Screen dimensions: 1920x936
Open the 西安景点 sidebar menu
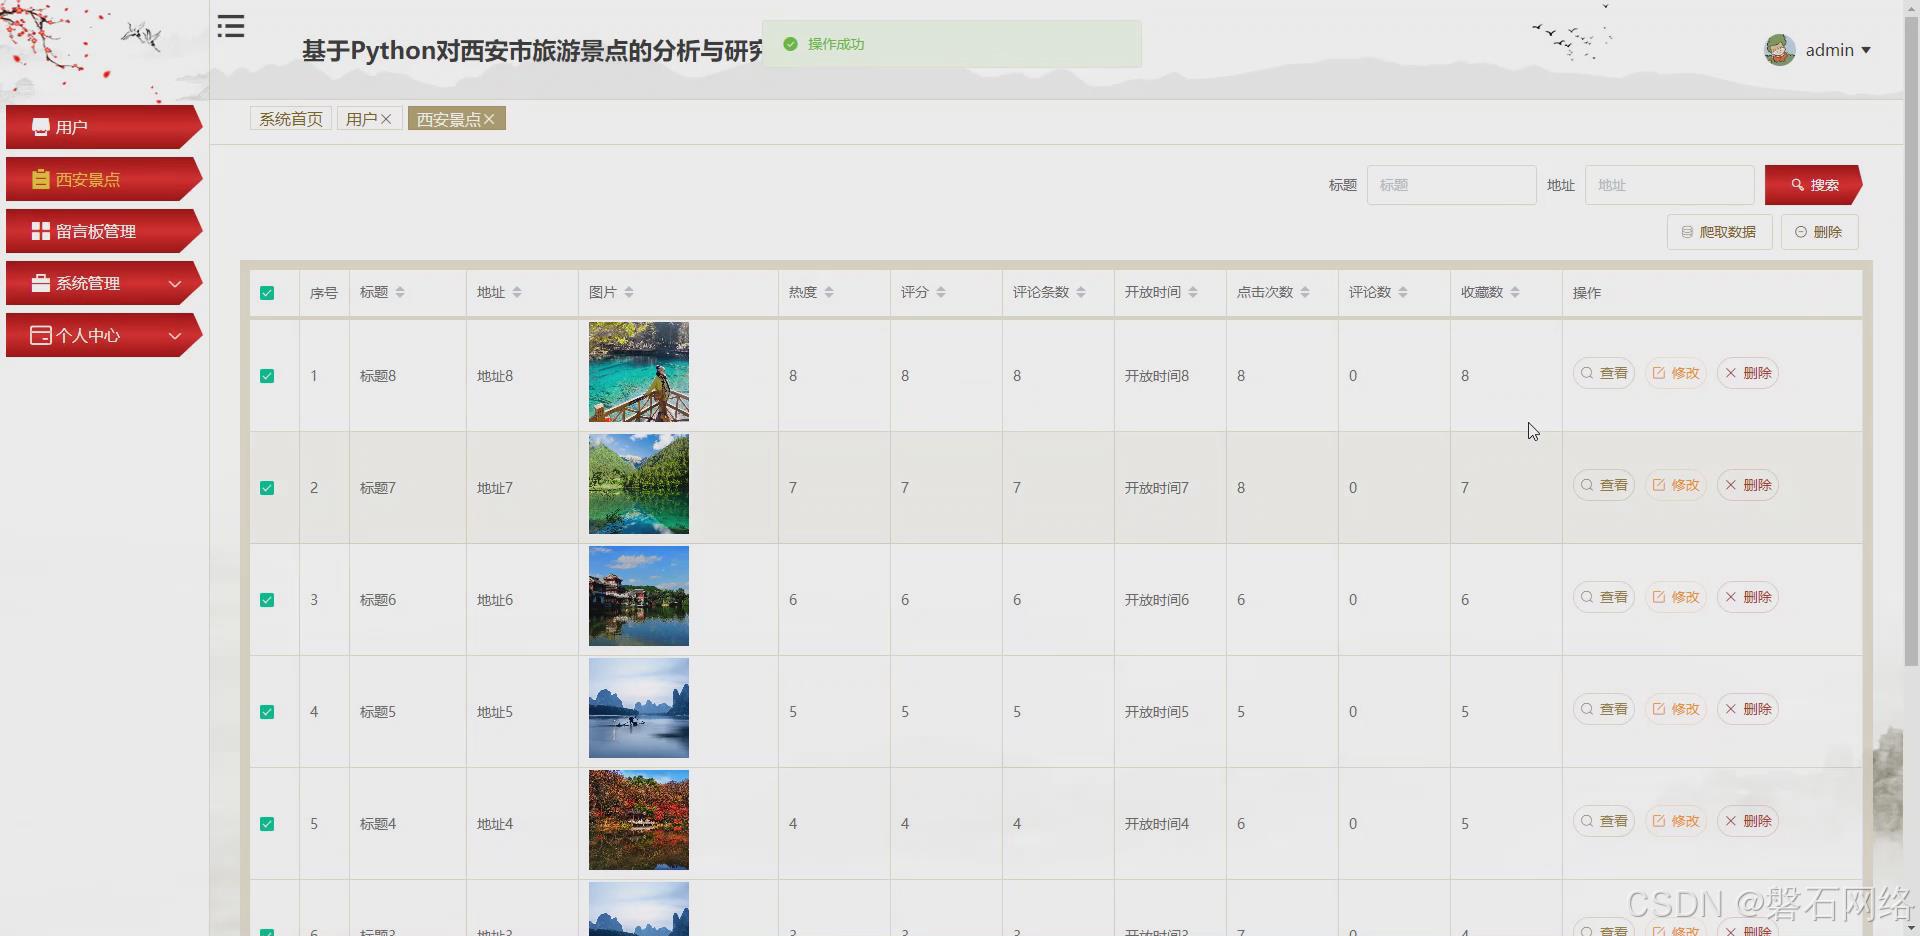(104, 179)
